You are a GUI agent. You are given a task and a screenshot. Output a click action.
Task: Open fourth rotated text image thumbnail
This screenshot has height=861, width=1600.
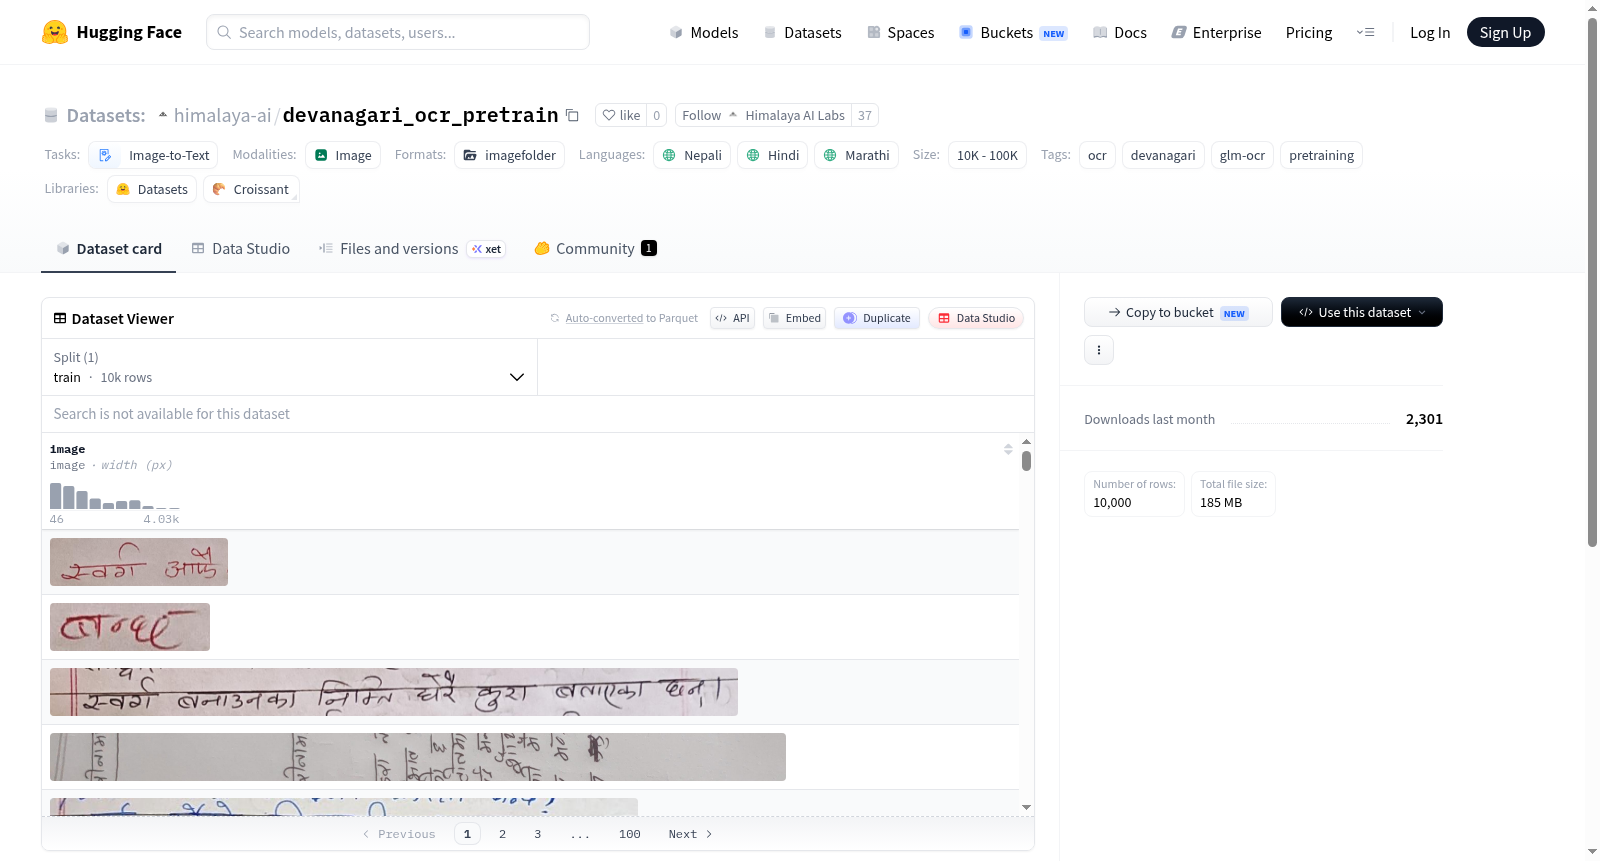pos(418,757)
